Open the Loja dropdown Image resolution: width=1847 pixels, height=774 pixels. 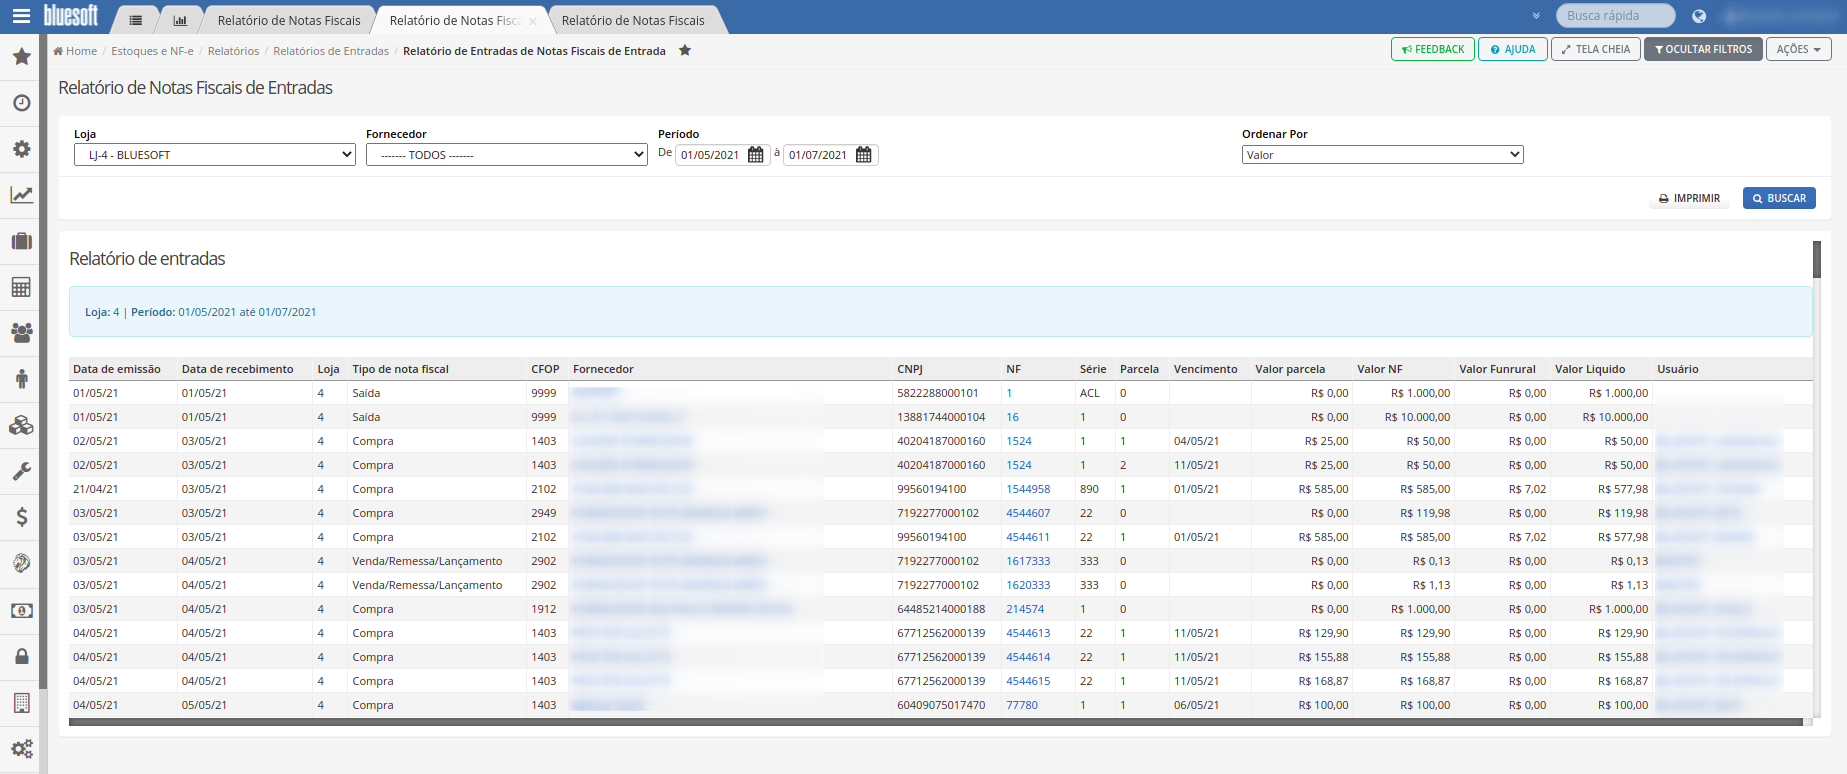(x=215, y=155)
